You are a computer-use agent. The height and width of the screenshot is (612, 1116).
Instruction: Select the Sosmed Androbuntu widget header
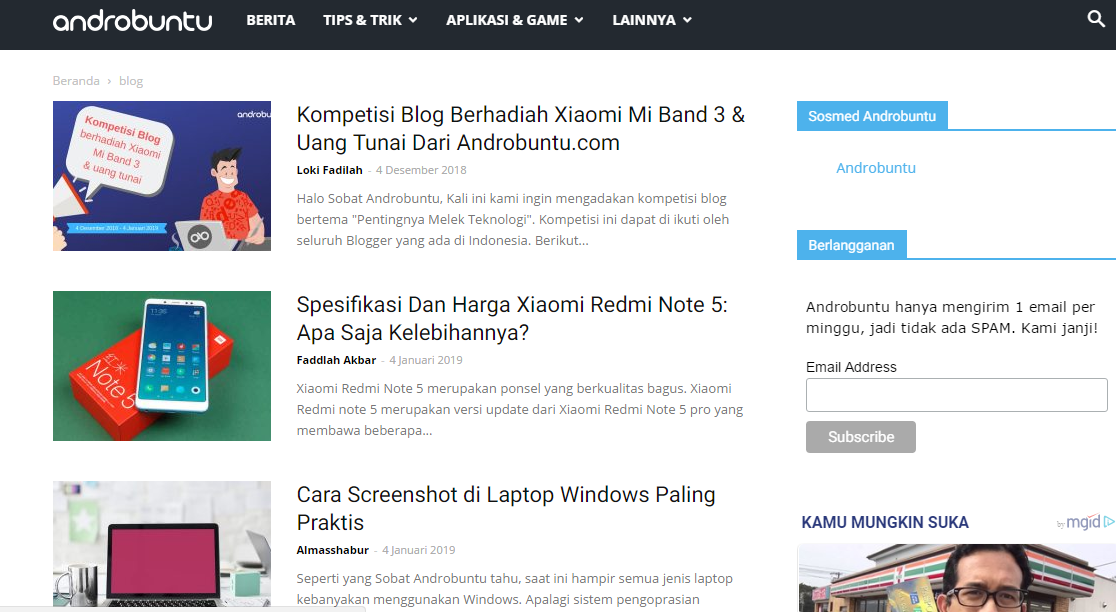872,116
